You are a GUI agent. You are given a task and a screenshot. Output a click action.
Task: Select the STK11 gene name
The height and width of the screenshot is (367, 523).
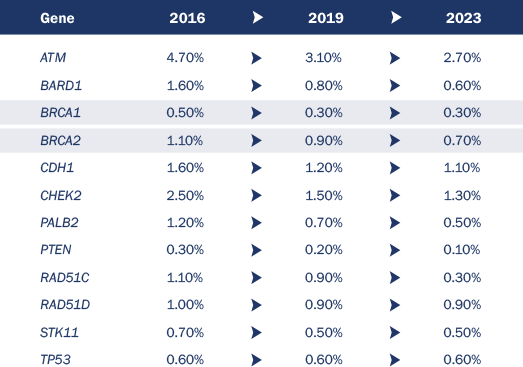point(59,333)
